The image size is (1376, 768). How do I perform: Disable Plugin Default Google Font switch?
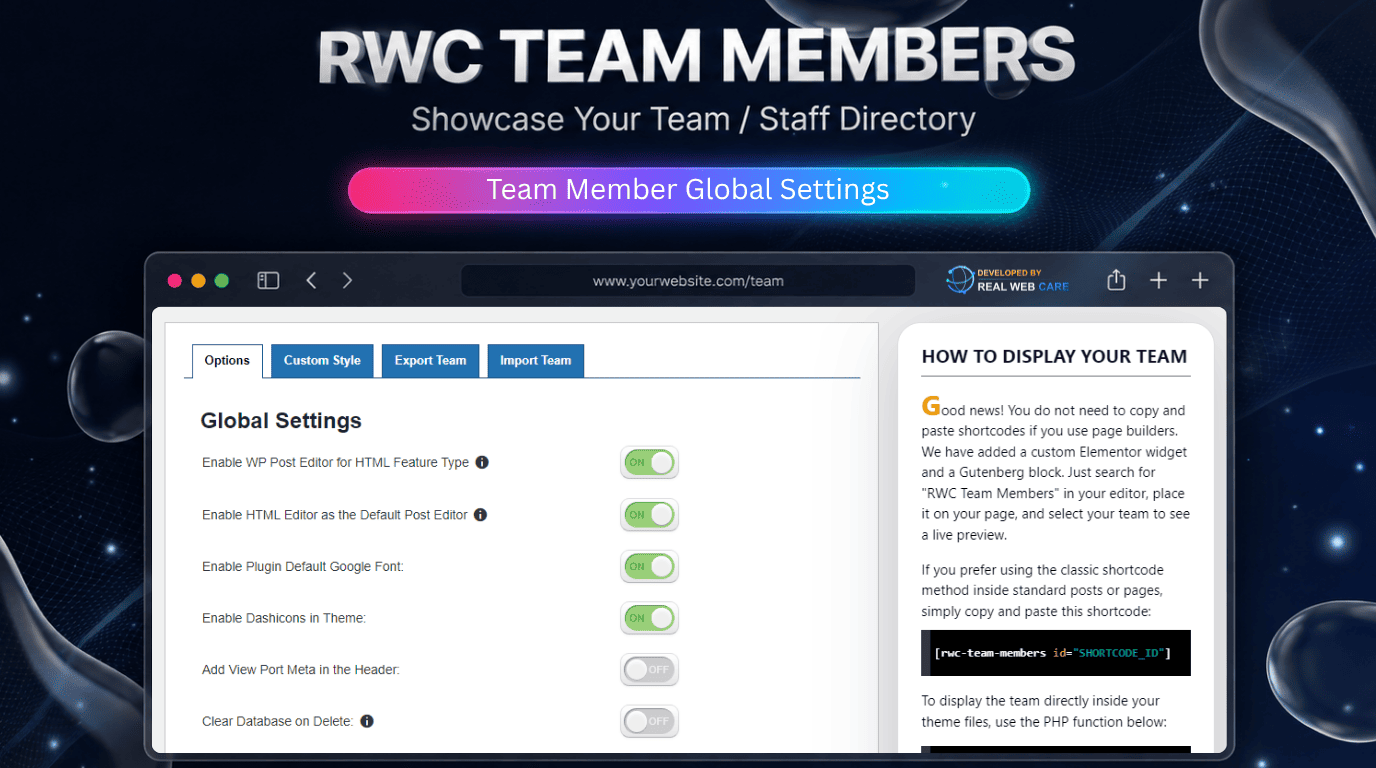[650, 566]
